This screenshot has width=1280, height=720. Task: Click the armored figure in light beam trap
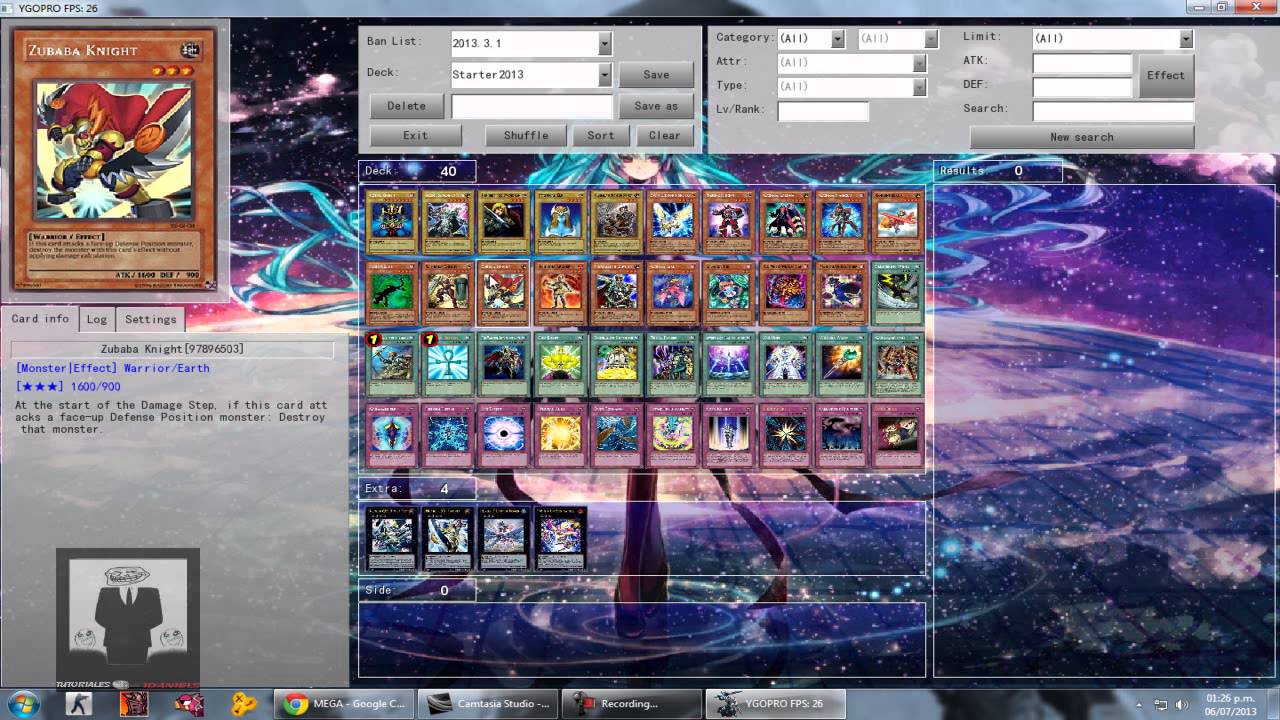pyautogui.click(x=729, y=437)
